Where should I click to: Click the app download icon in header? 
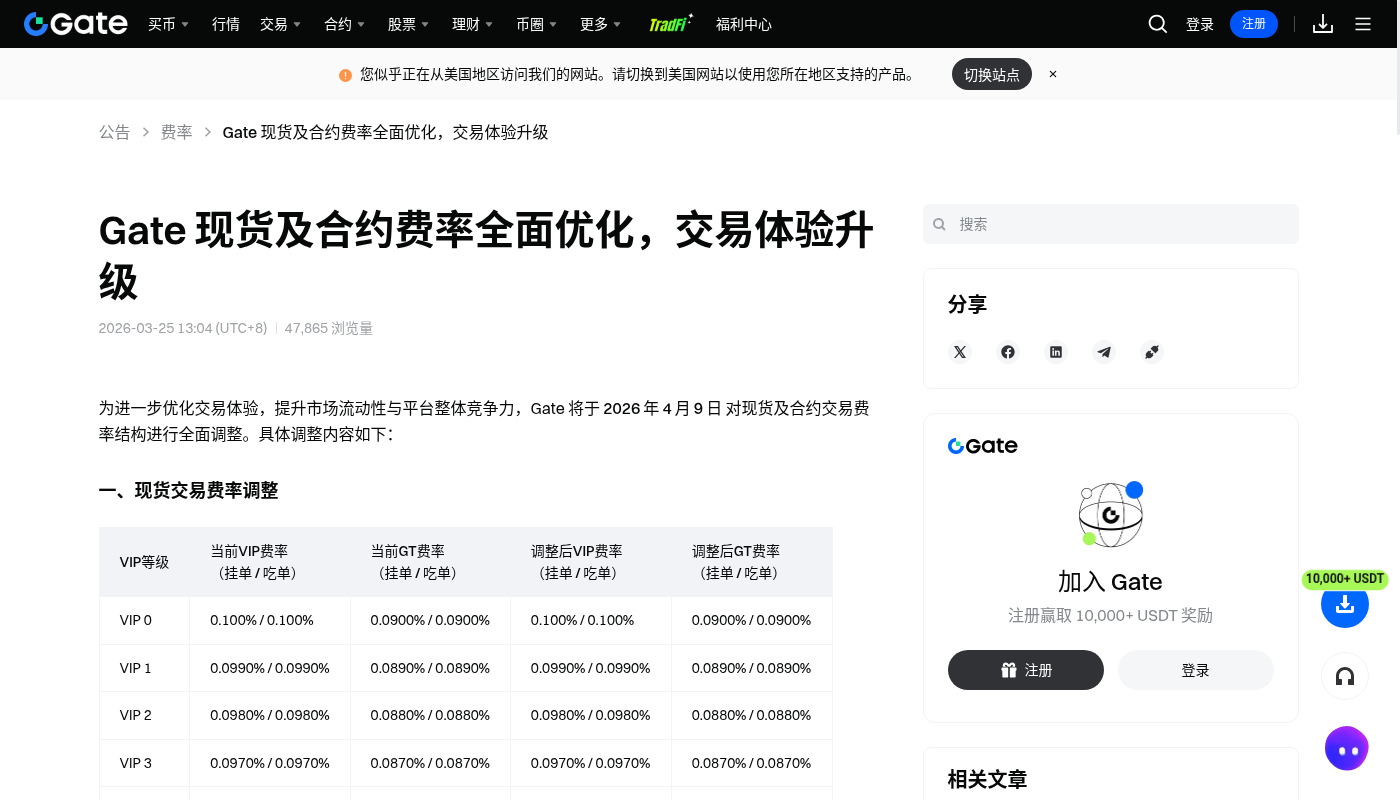[1323, 24]
